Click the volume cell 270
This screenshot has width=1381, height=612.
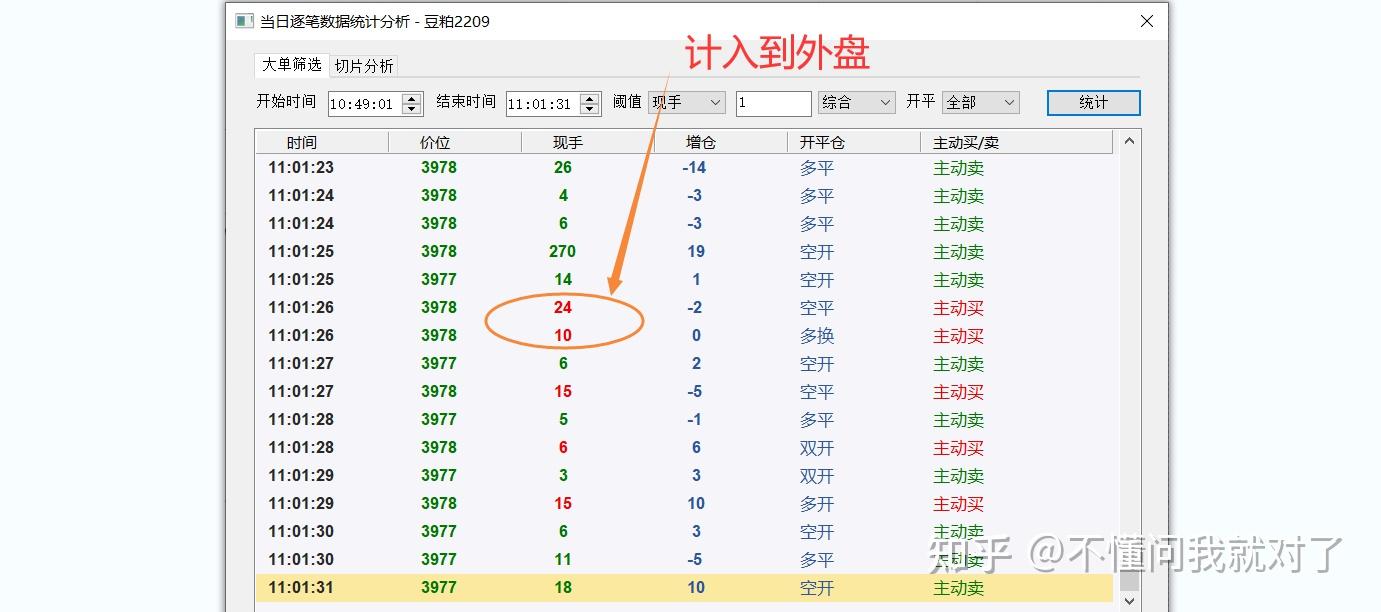coord(563,251)
